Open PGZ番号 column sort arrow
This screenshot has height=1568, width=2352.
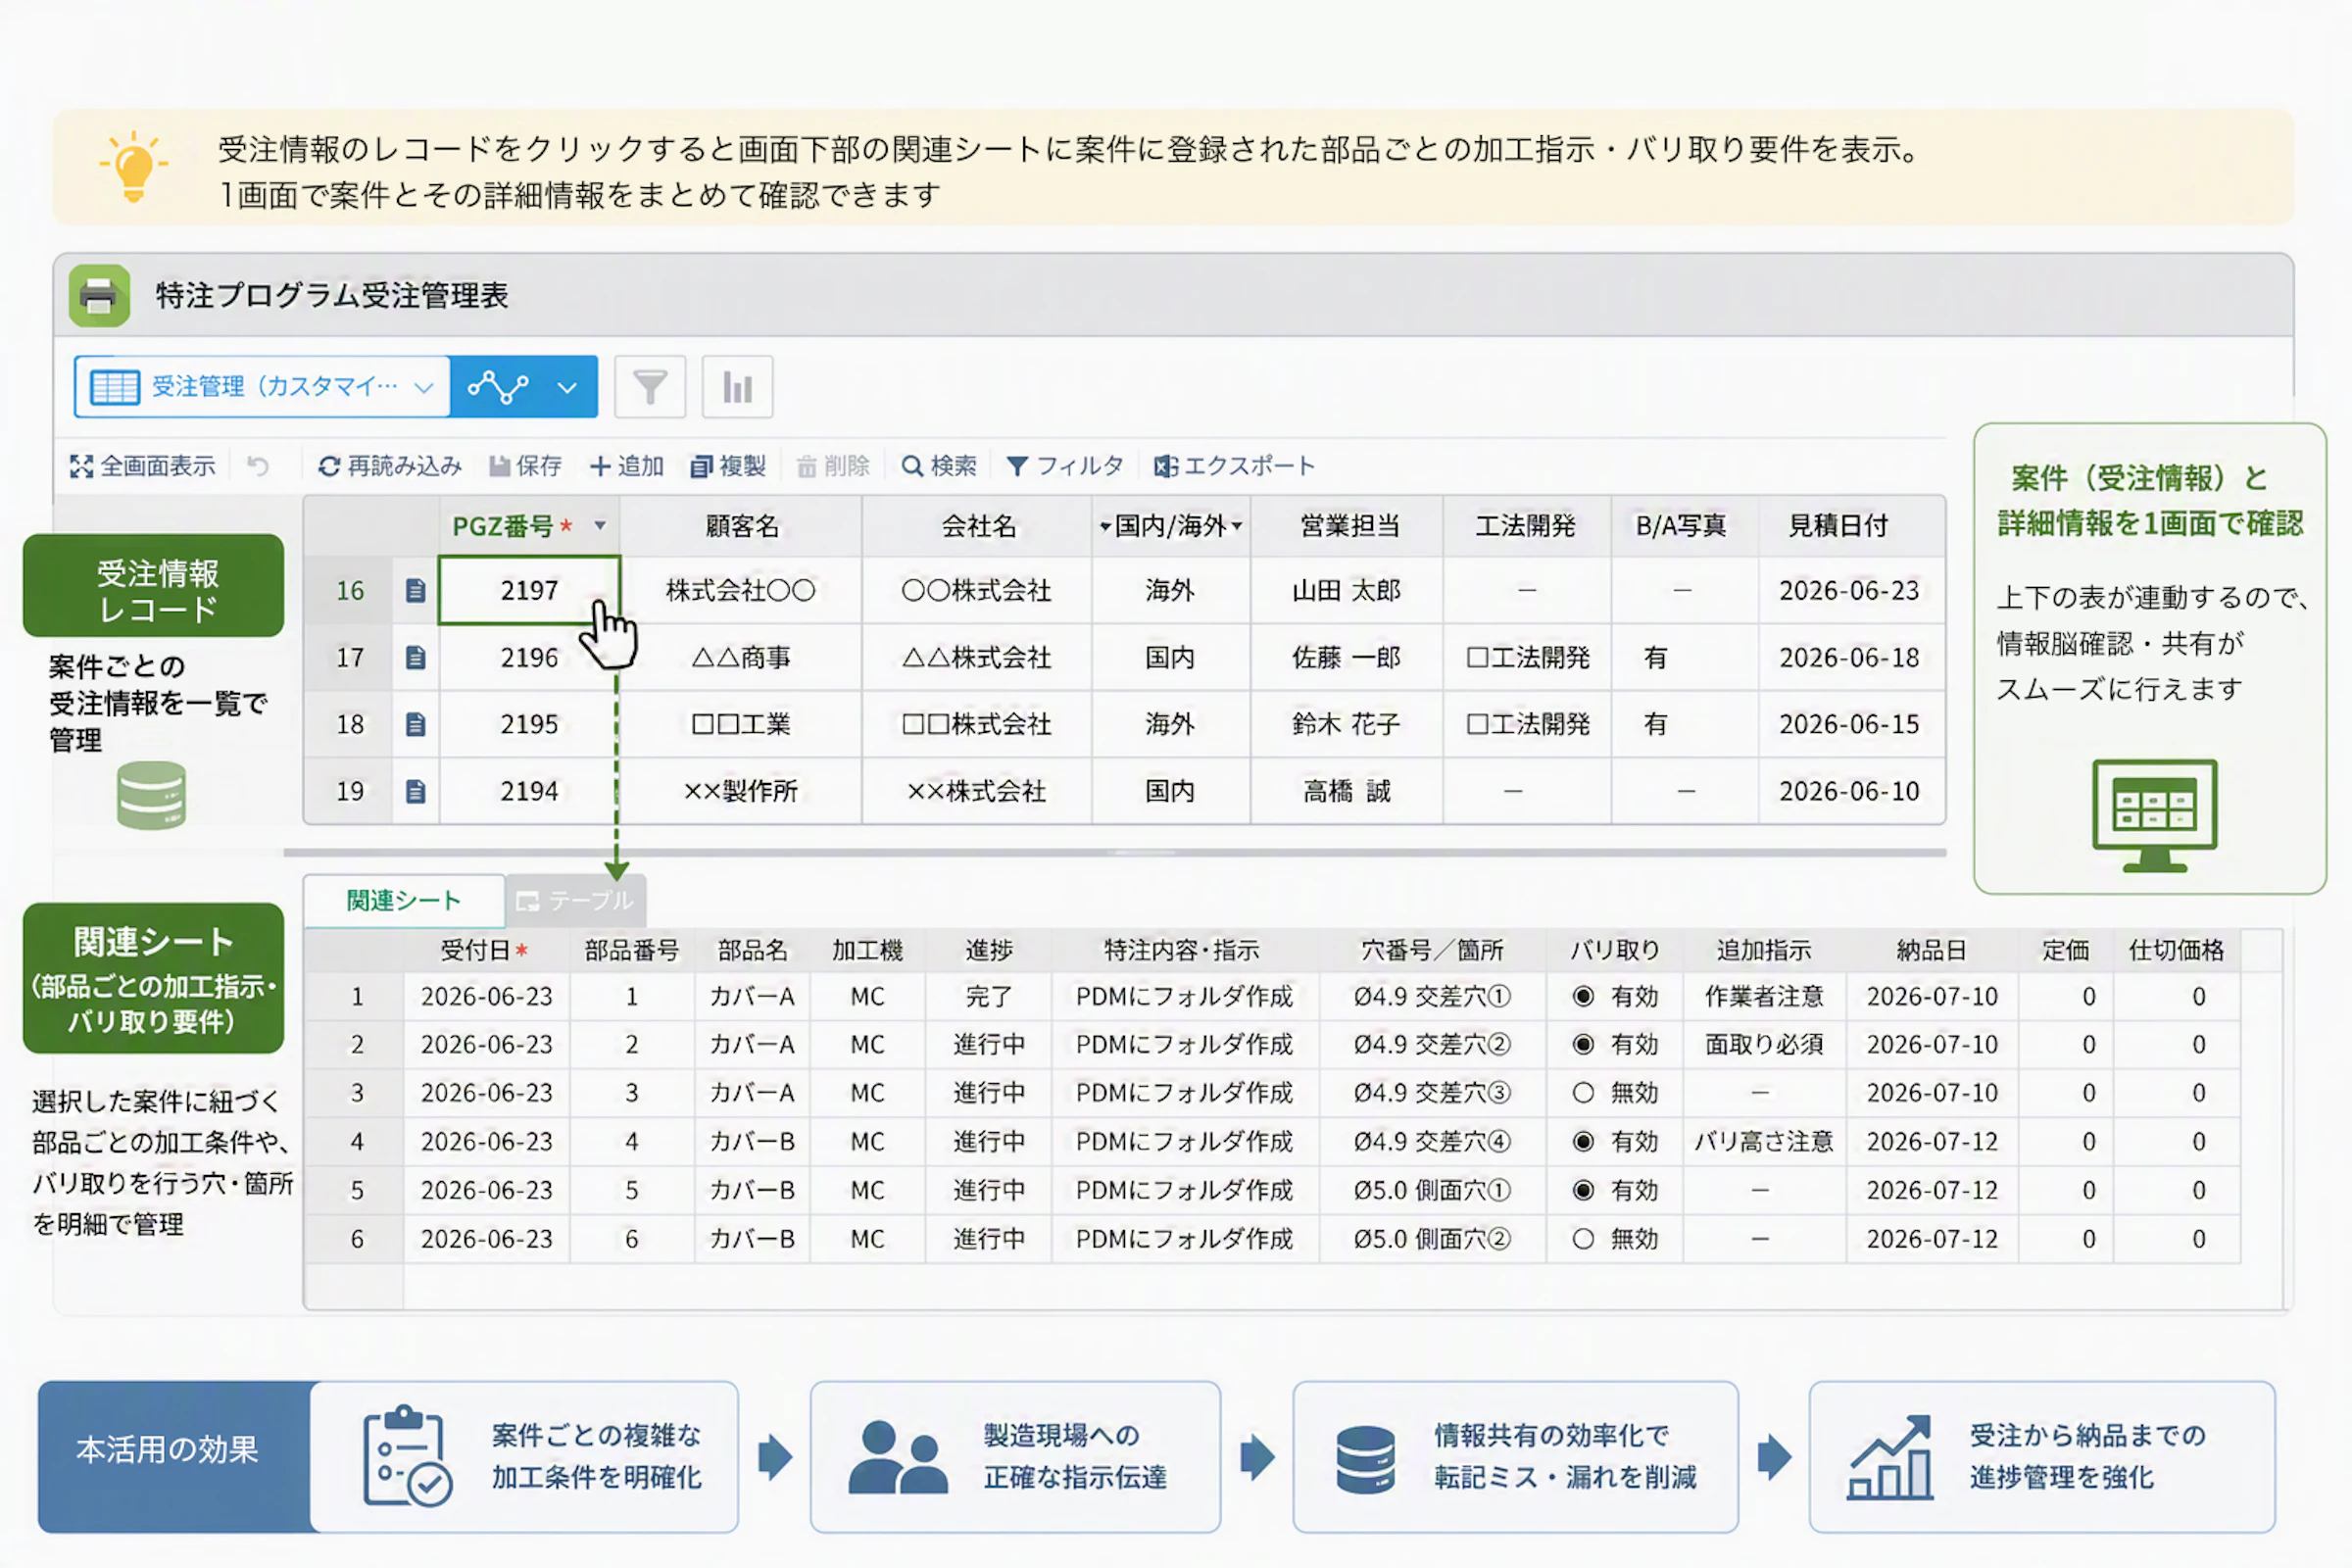tap(600, 525)
